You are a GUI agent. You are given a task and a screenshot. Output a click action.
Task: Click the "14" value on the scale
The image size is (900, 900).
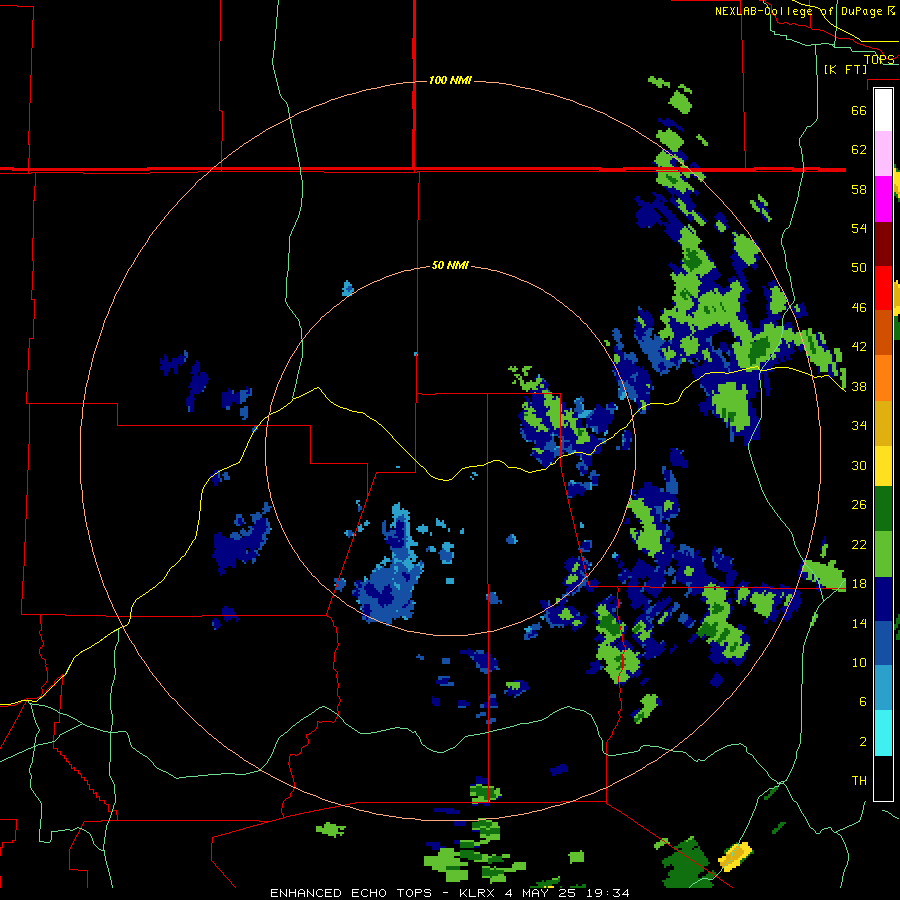[859, 623]
